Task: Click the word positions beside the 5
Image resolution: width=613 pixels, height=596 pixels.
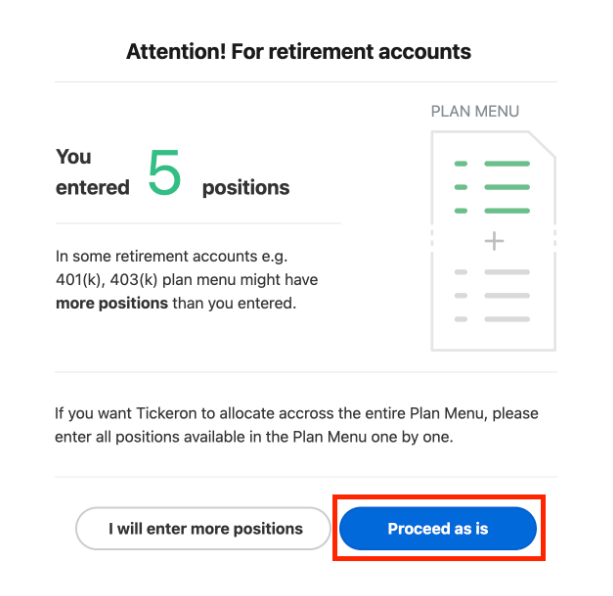Action: 246,188
